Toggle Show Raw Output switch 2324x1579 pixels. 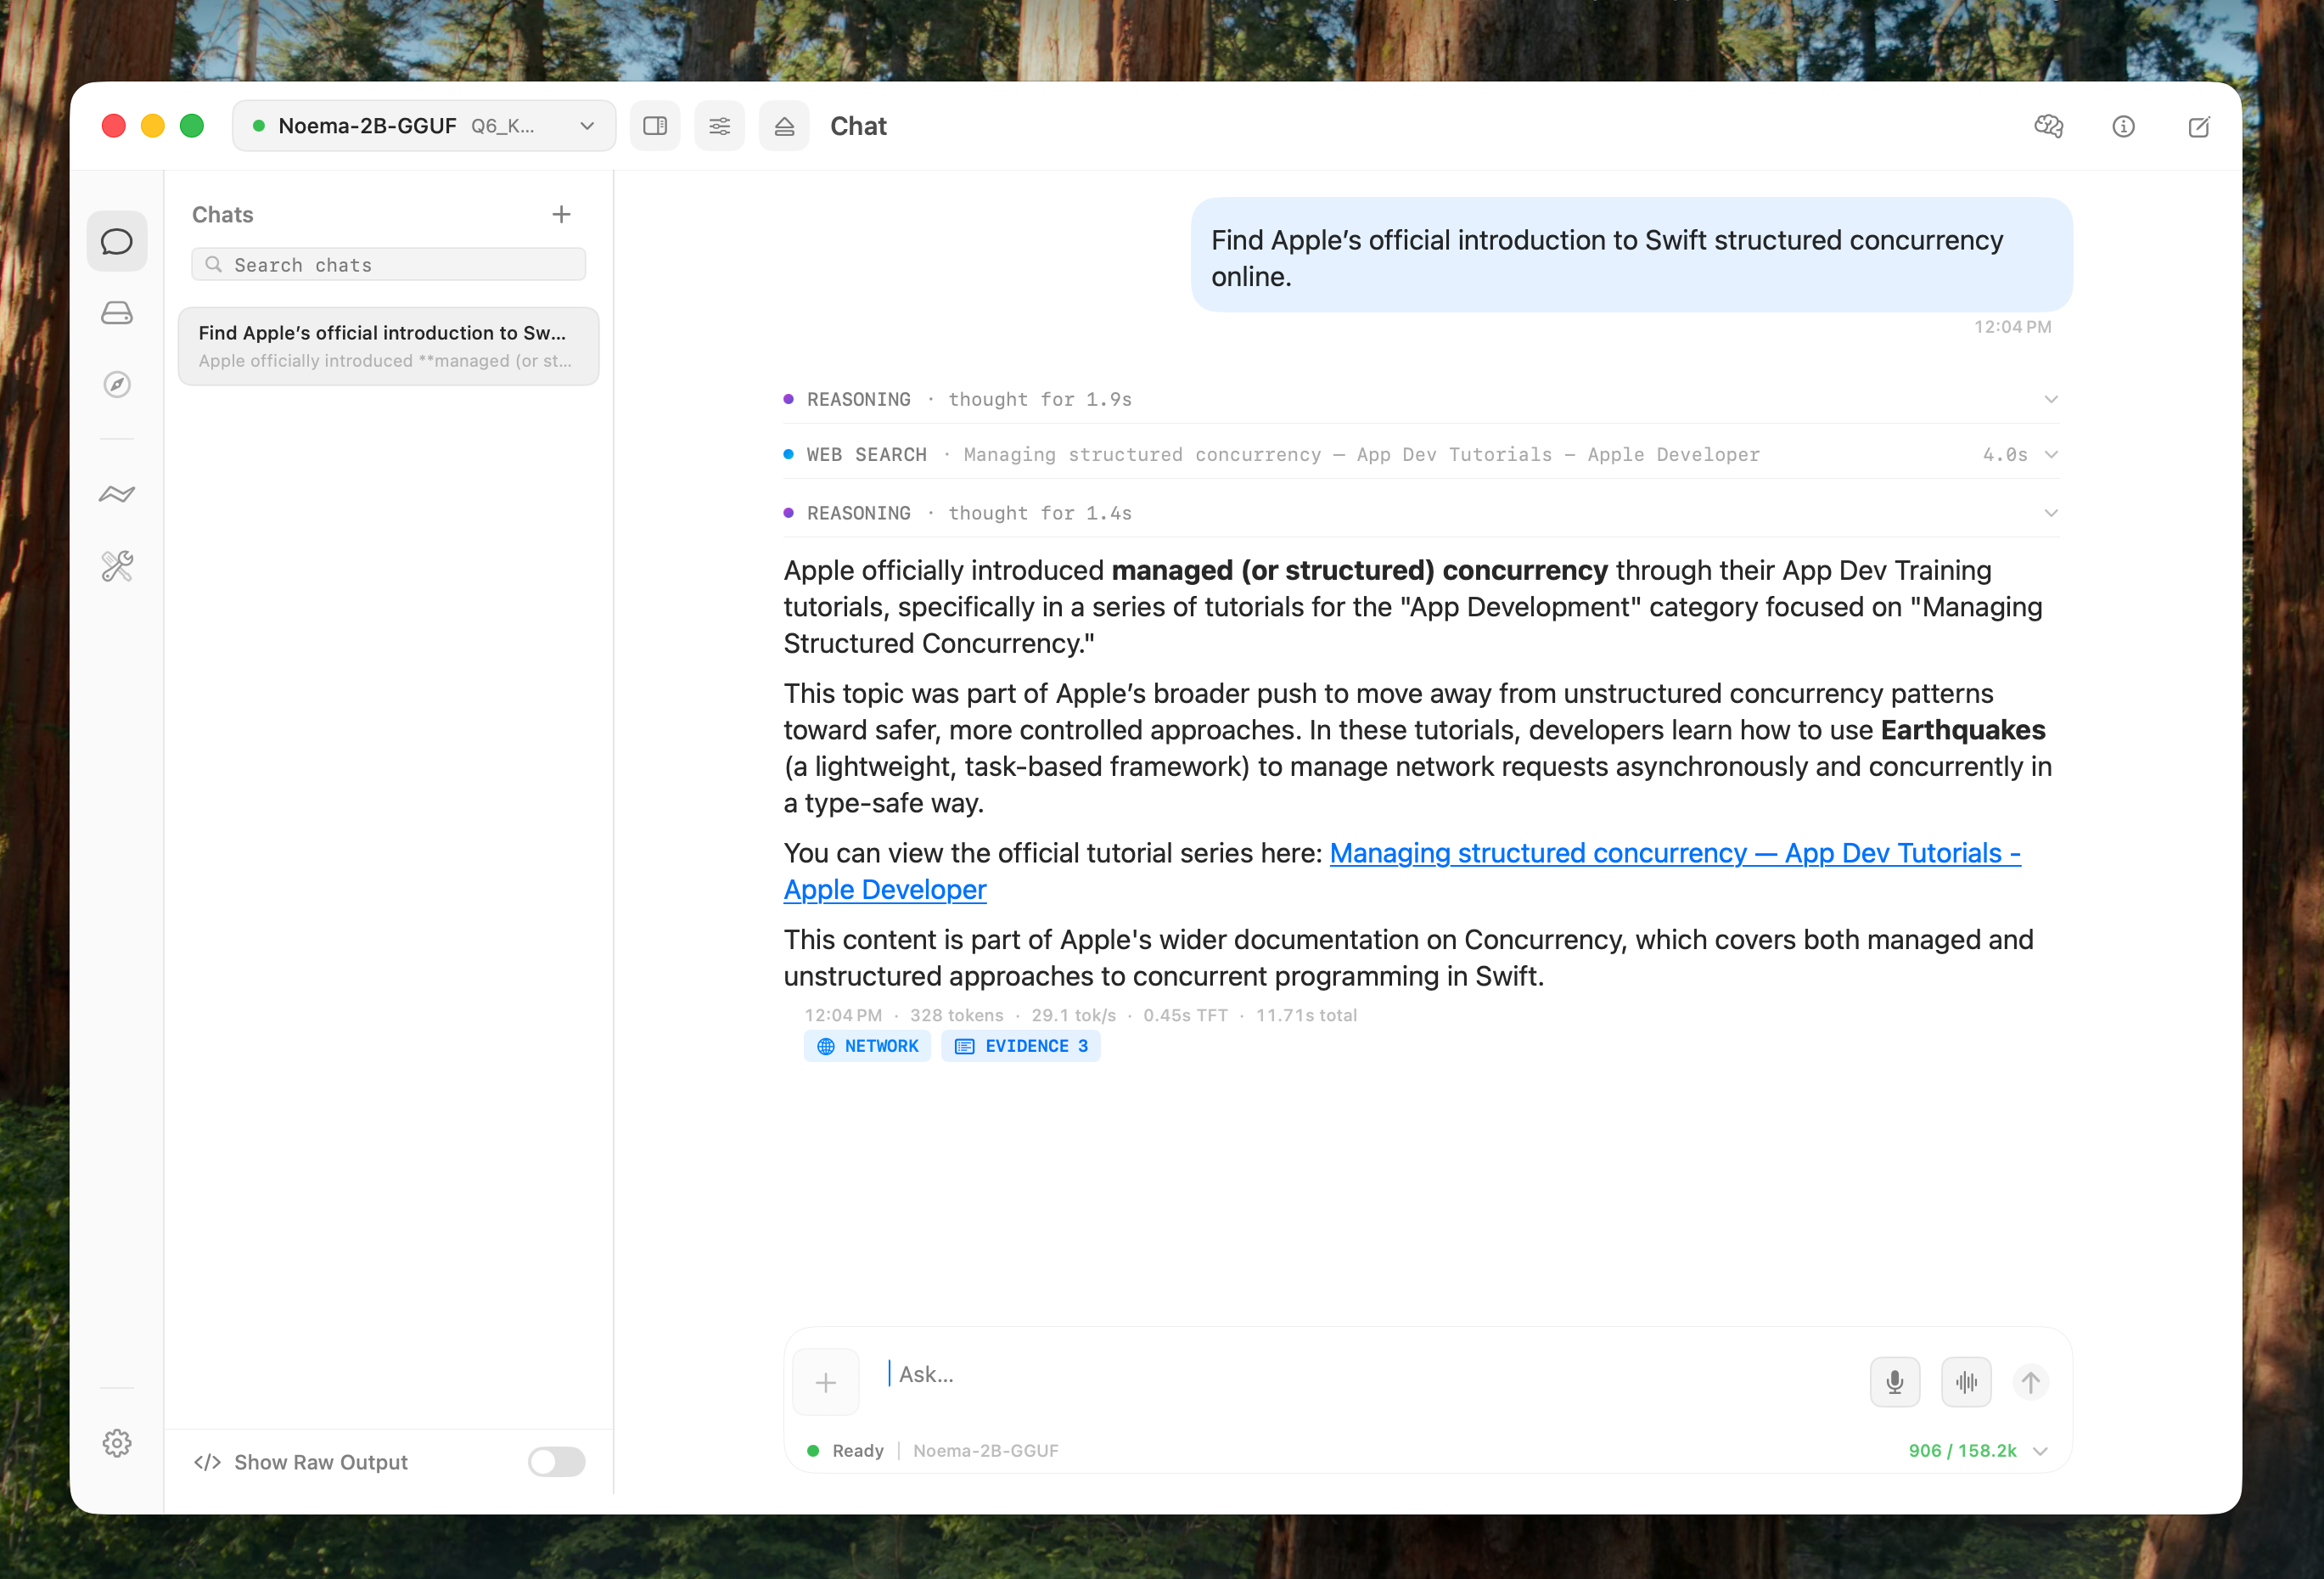point(556,1462)
